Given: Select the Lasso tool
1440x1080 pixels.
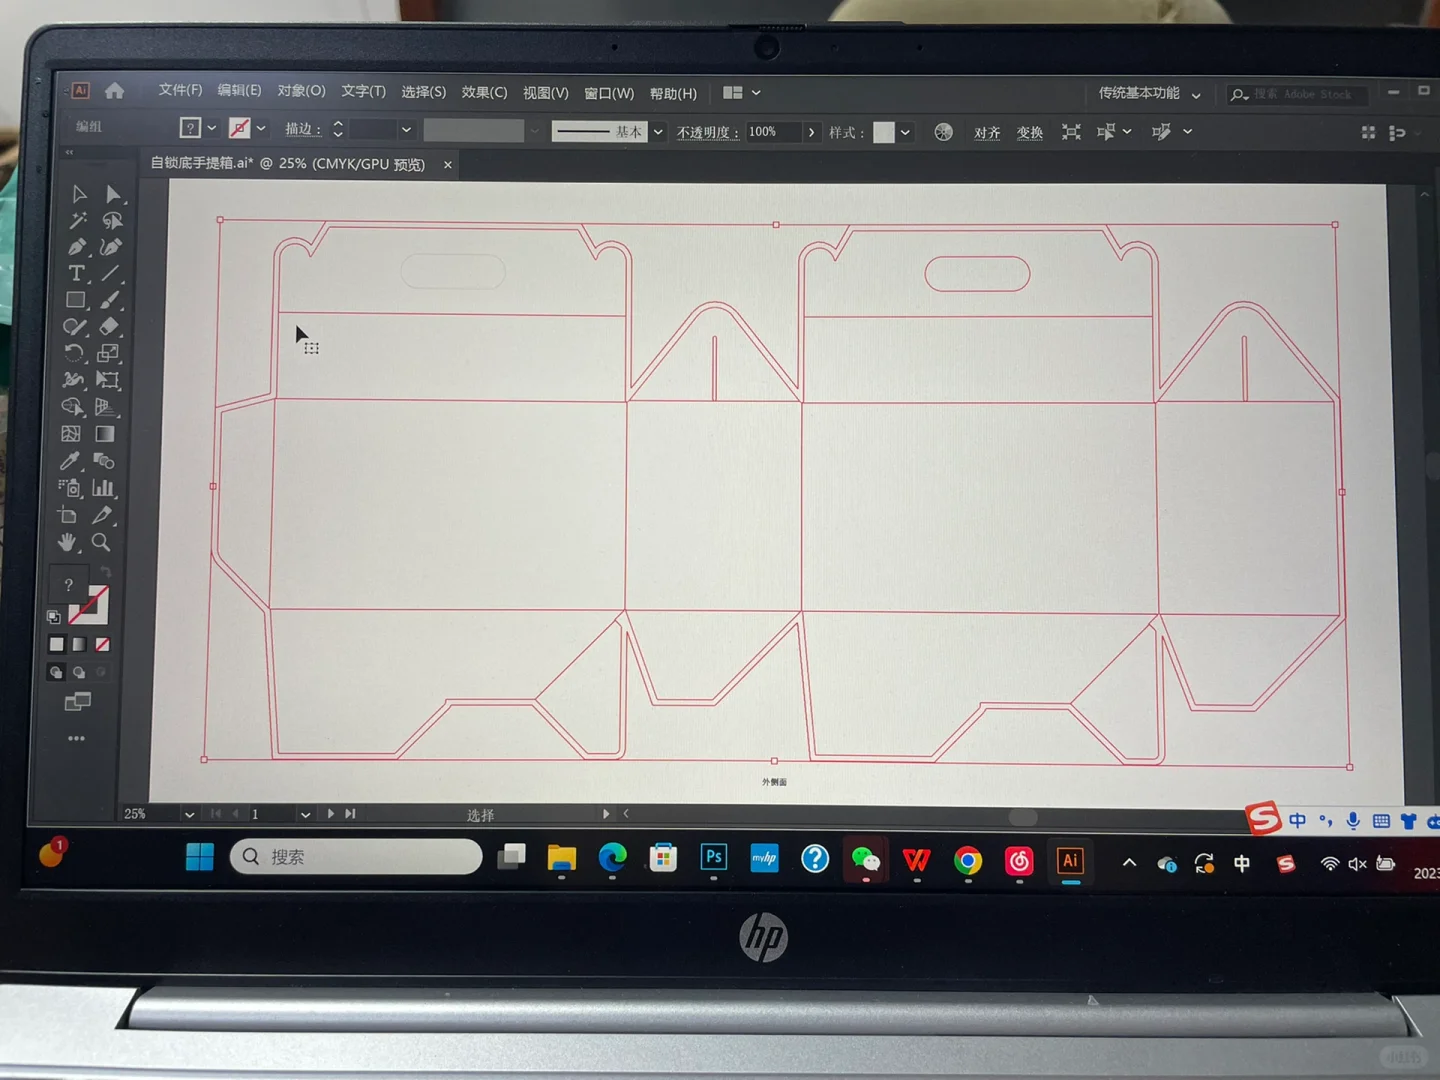Looking at the screenshot, I should pyautogui.click(x=112, y=221).
